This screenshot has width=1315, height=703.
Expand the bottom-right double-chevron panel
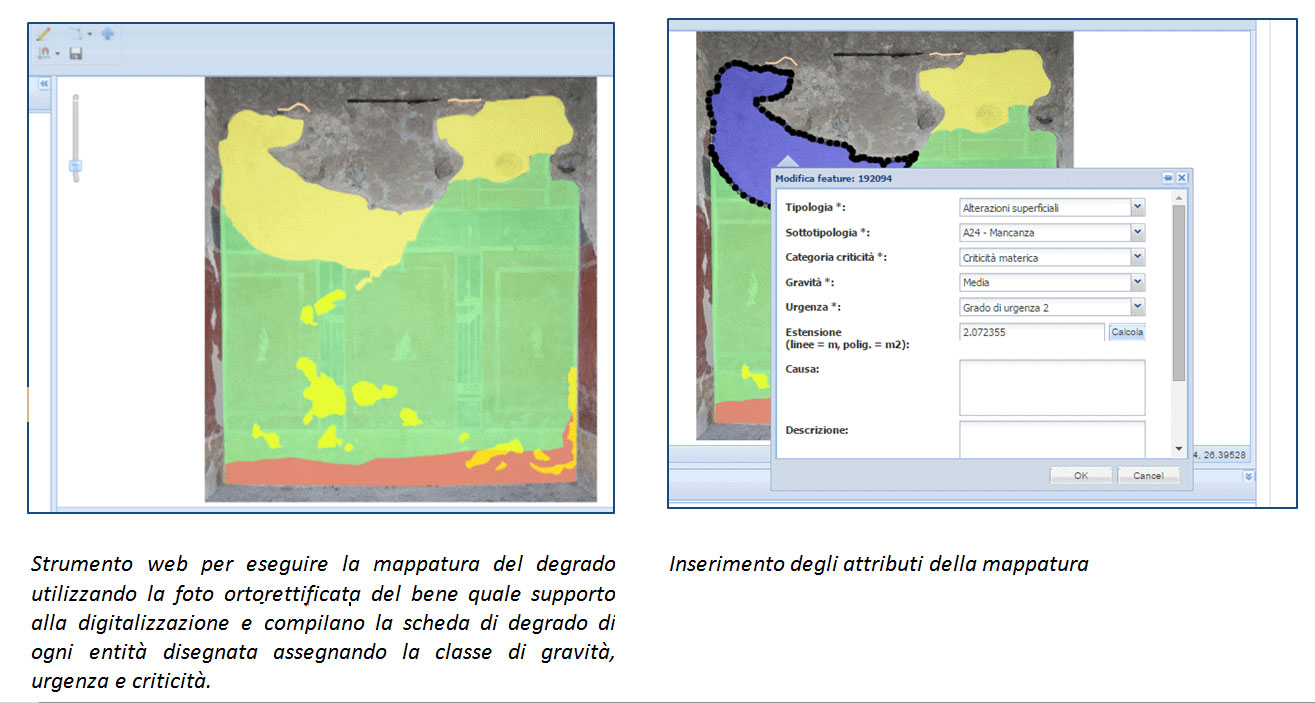(x=1248, y=477)
